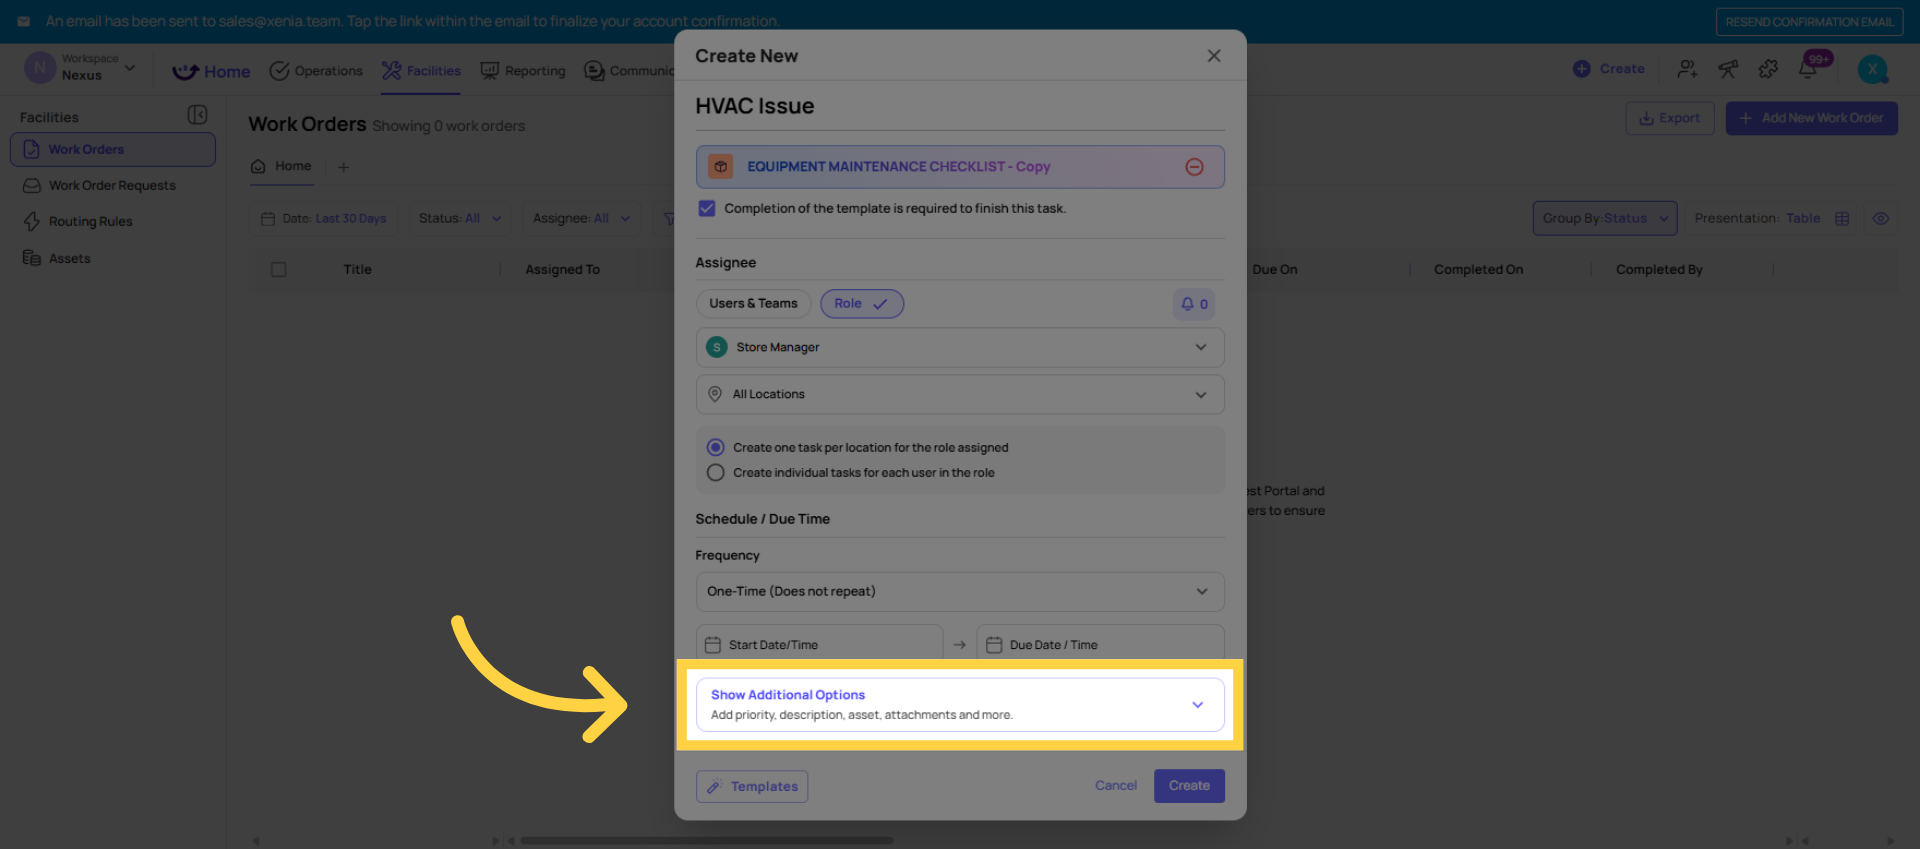Select Users & Teams assignee type
Image resolution: width=1920 pixels, height=849 pixels.
tap(753, 304)
